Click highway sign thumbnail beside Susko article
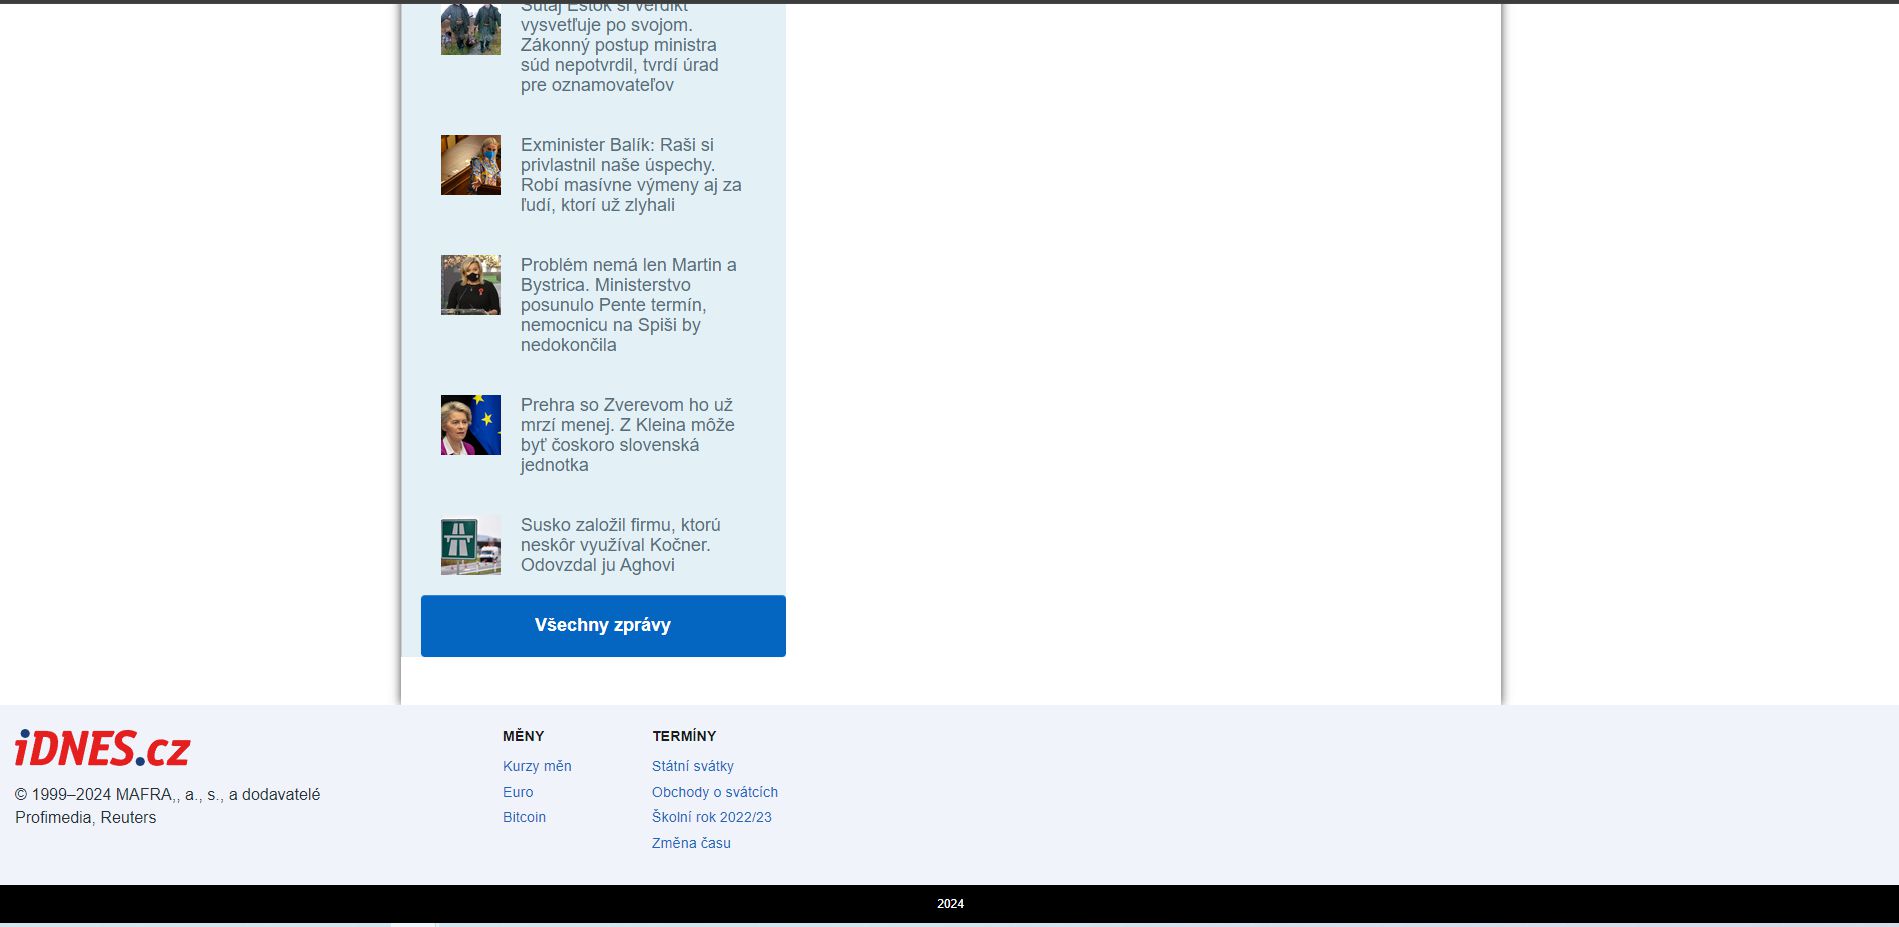The width and height of the screenshot is (1899, 927). pos(471,545)
